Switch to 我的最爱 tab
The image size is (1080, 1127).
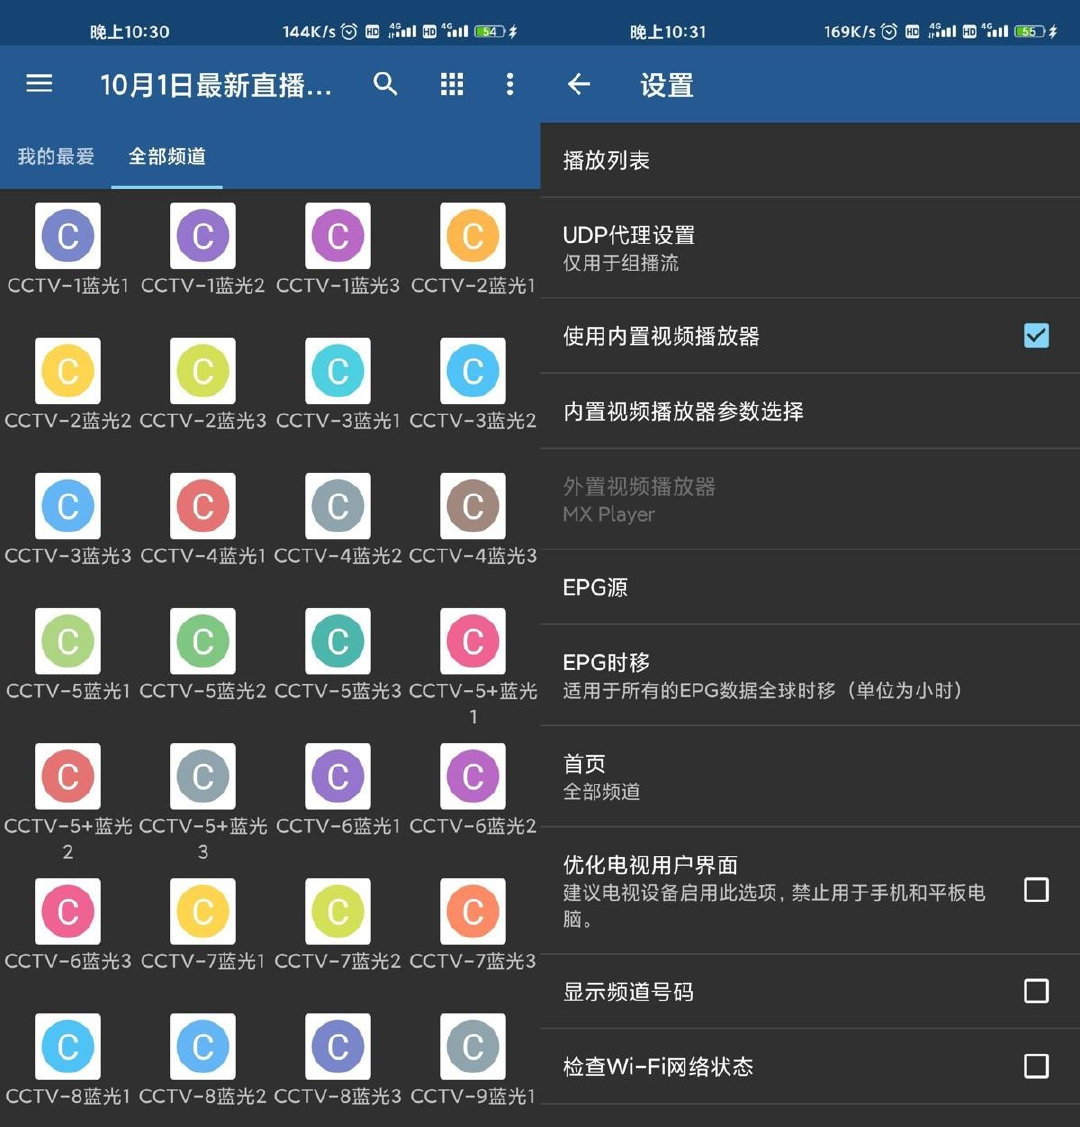56,156
